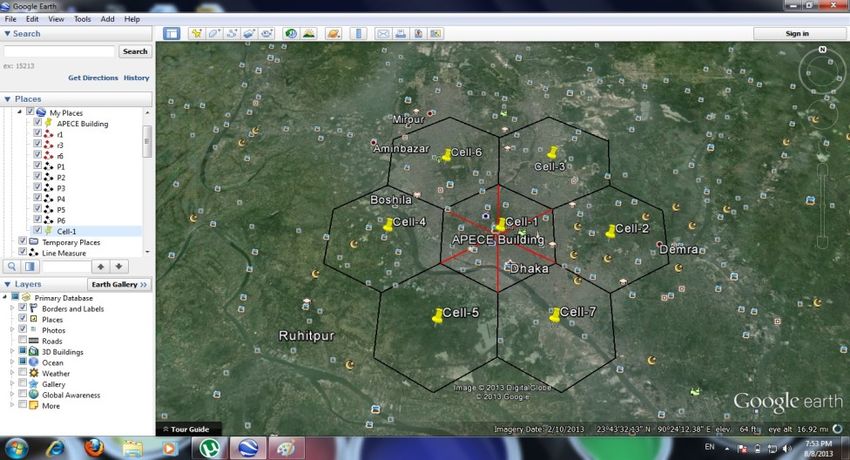Collapse the Search panel triangle
The width and height of the screenshot is (850, 460).
pos(7,34)
